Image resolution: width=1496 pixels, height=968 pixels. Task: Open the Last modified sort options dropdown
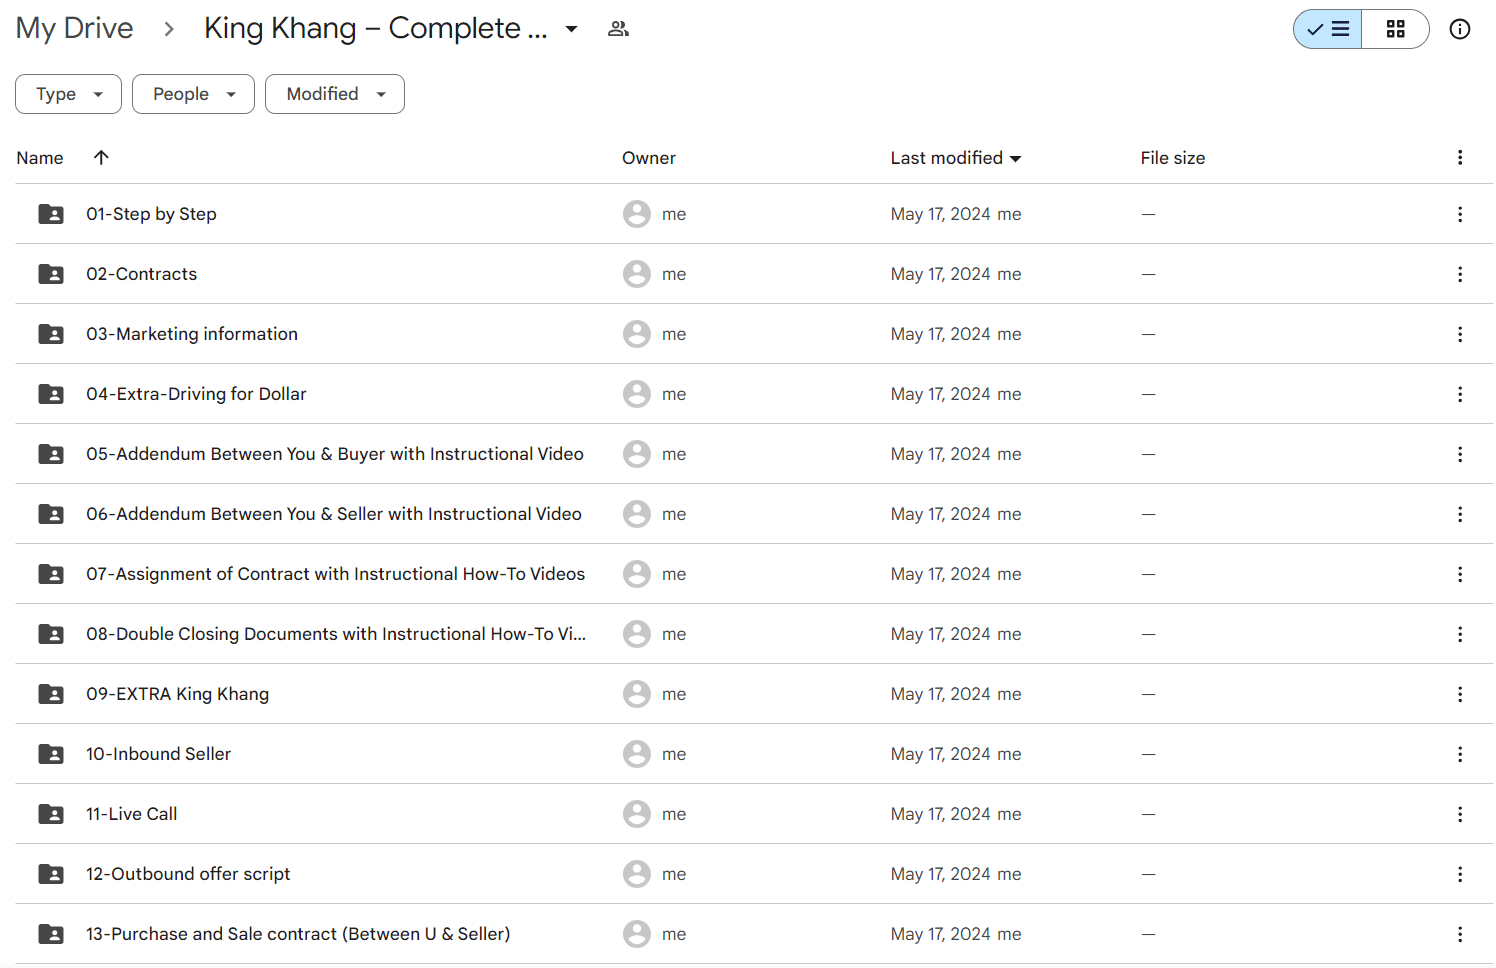(x=1016, y=158)
